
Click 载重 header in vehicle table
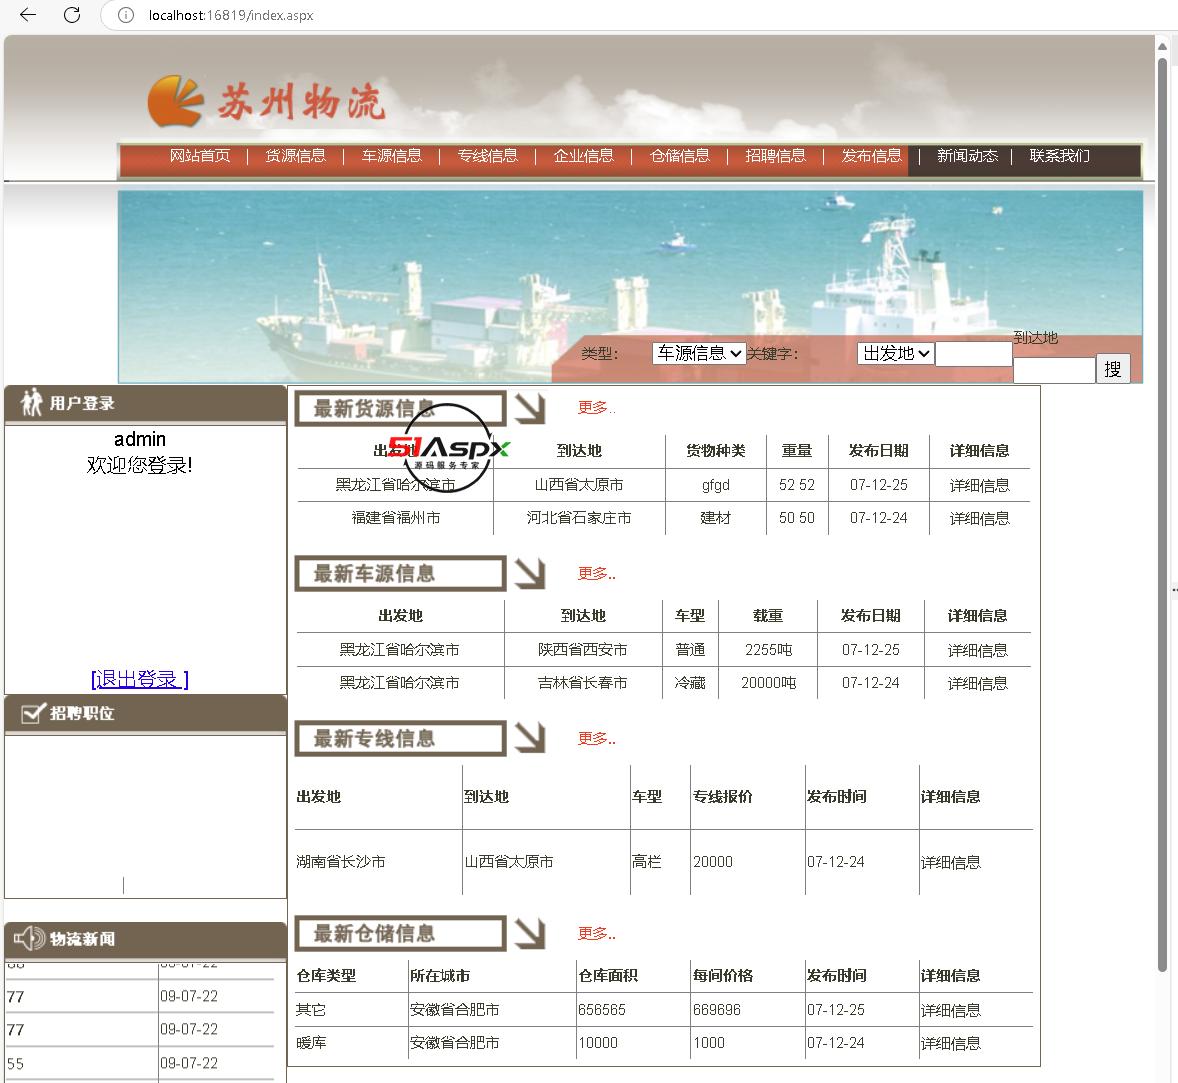point(768,616)
